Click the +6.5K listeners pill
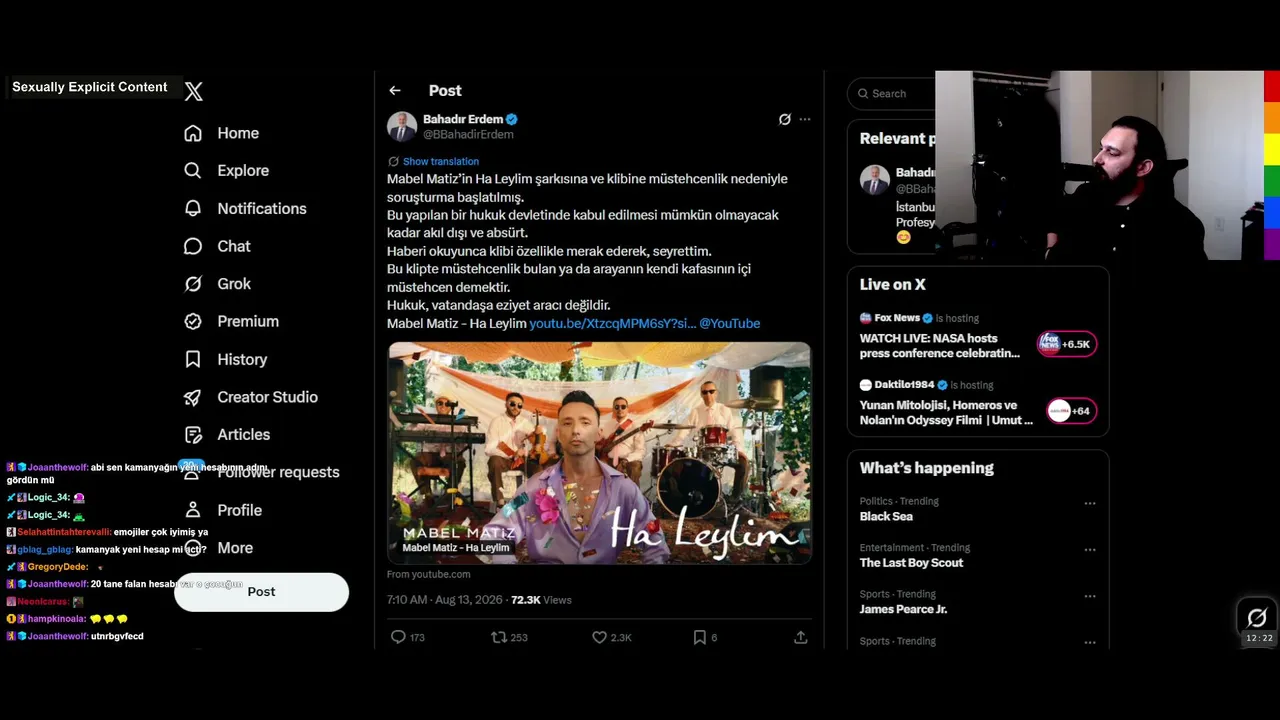Image resolution: width=1280 pixels, height=720 pixels. [1068, 344]
